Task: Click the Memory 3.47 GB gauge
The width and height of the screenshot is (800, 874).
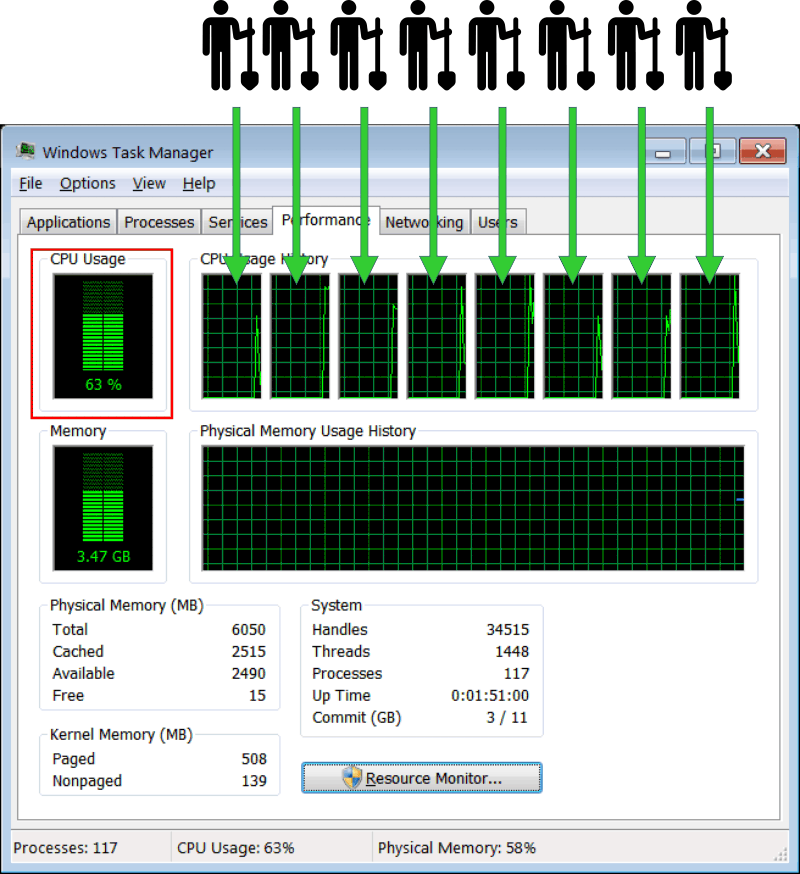Action: pyautogui.click(x=103, y=508)
